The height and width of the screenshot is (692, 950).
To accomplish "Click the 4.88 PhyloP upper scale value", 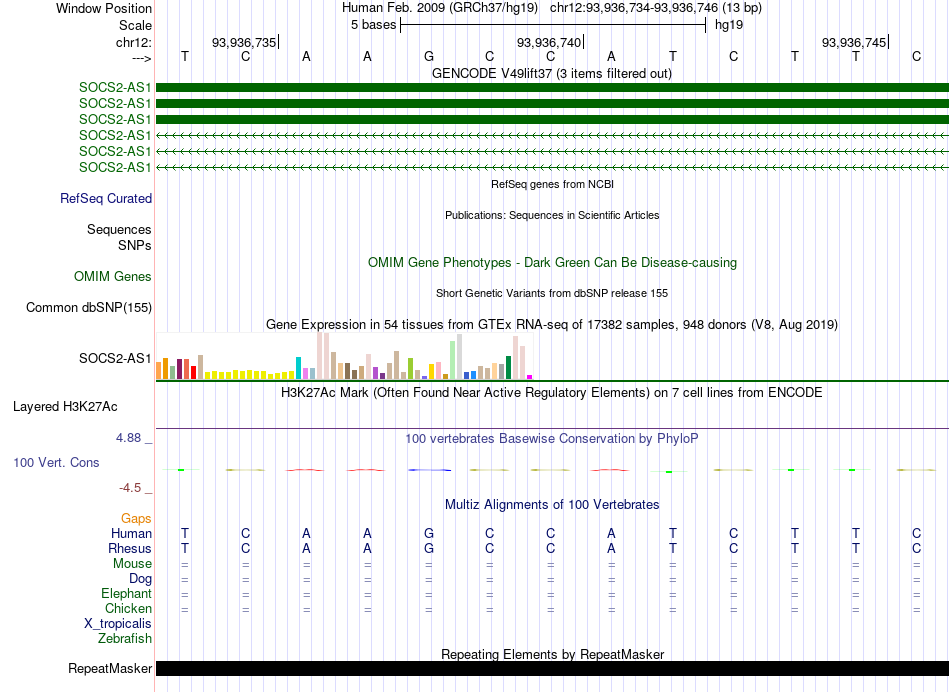I will point(128,437).
